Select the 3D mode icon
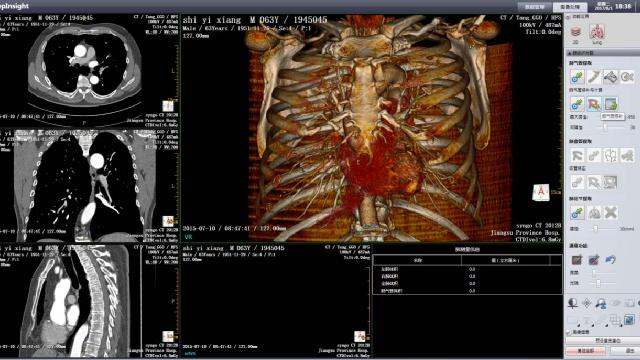This screenshot has height=360, width=640. tap(576, 32)
